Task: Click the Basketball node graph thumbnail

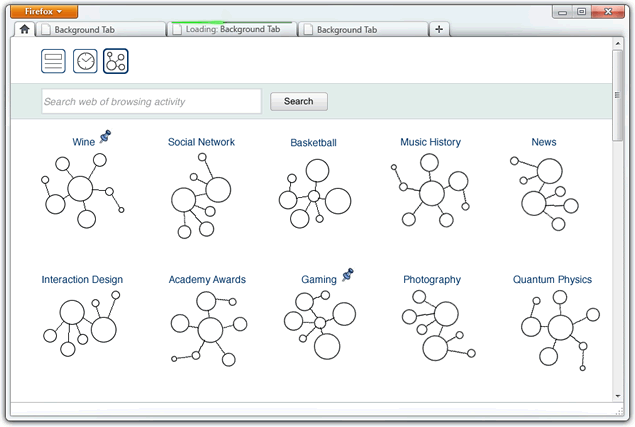Action: tap(314, 195)
